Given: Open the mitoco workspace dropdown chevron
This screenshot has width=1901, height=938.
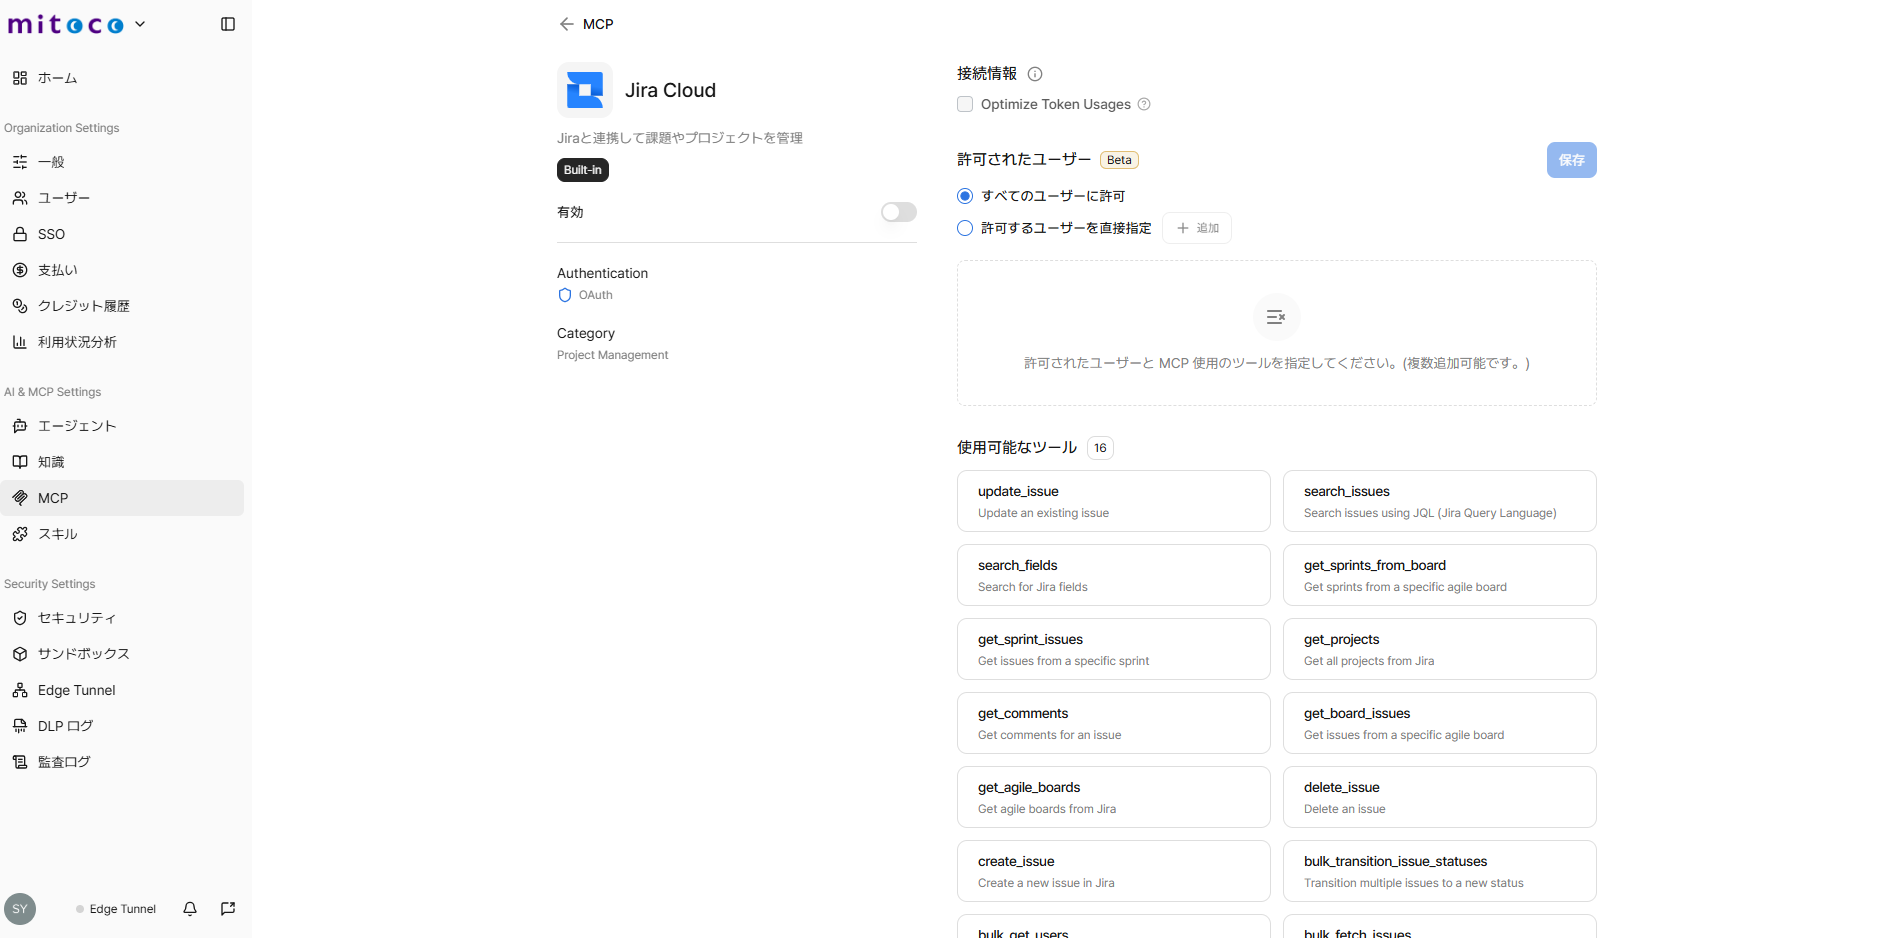Looking at the screenshot, I should click(140, 24).
